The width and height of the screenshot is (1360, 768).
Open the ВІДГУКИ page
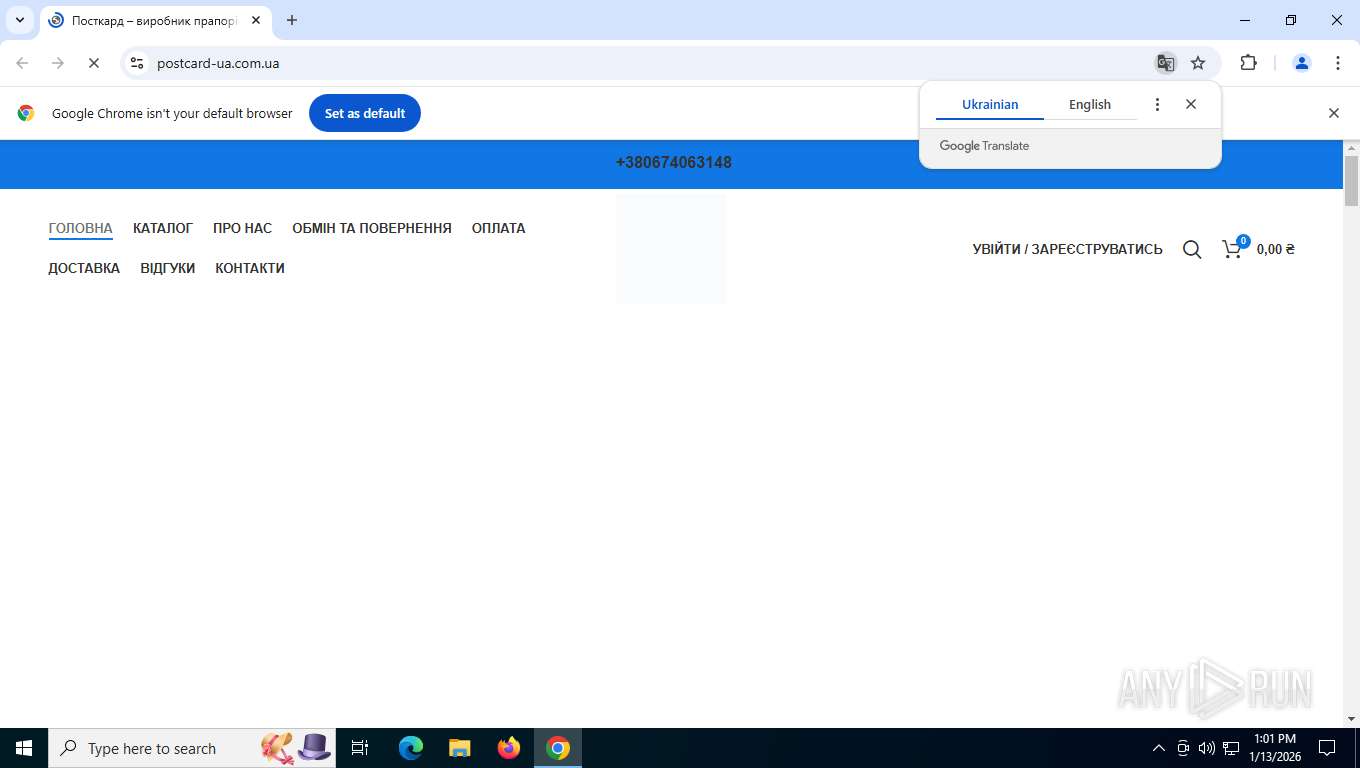[168, 268]
